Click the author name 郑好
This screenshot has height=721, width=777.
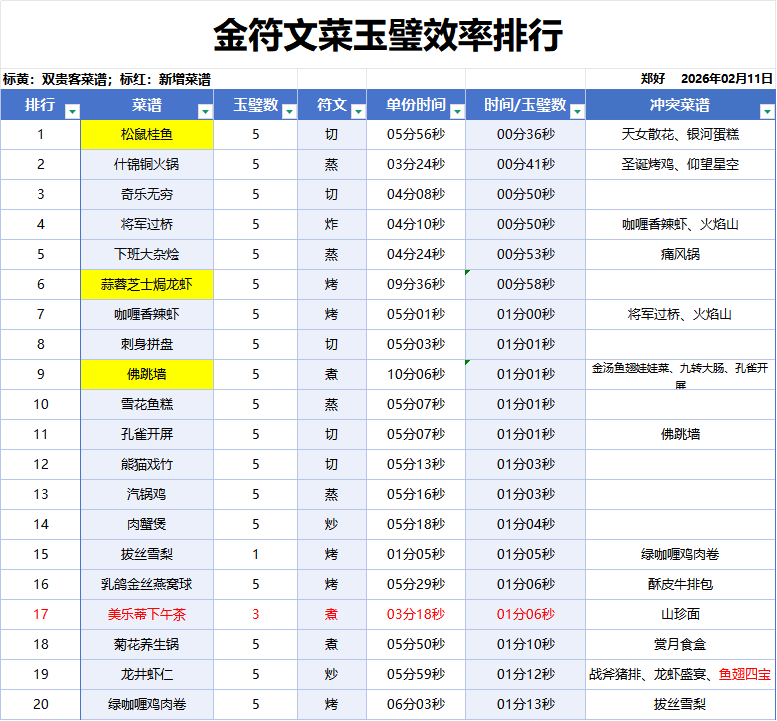(653, 79)
